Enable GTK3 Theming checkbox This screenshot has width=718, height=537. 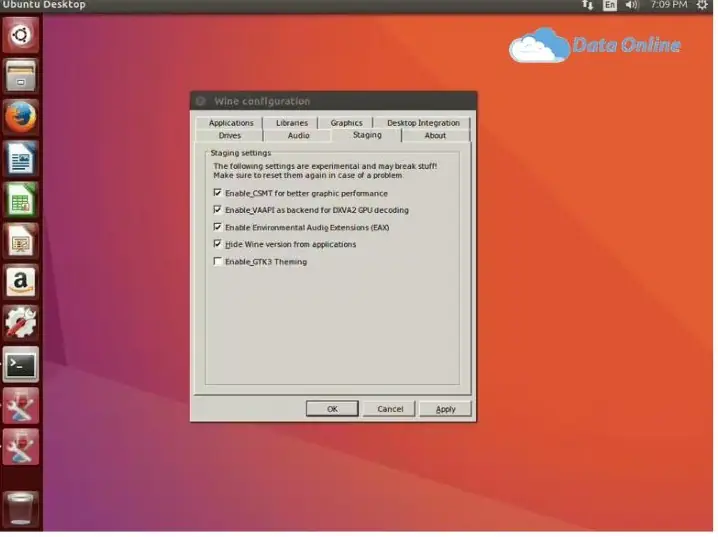click(x=218, y=261)
